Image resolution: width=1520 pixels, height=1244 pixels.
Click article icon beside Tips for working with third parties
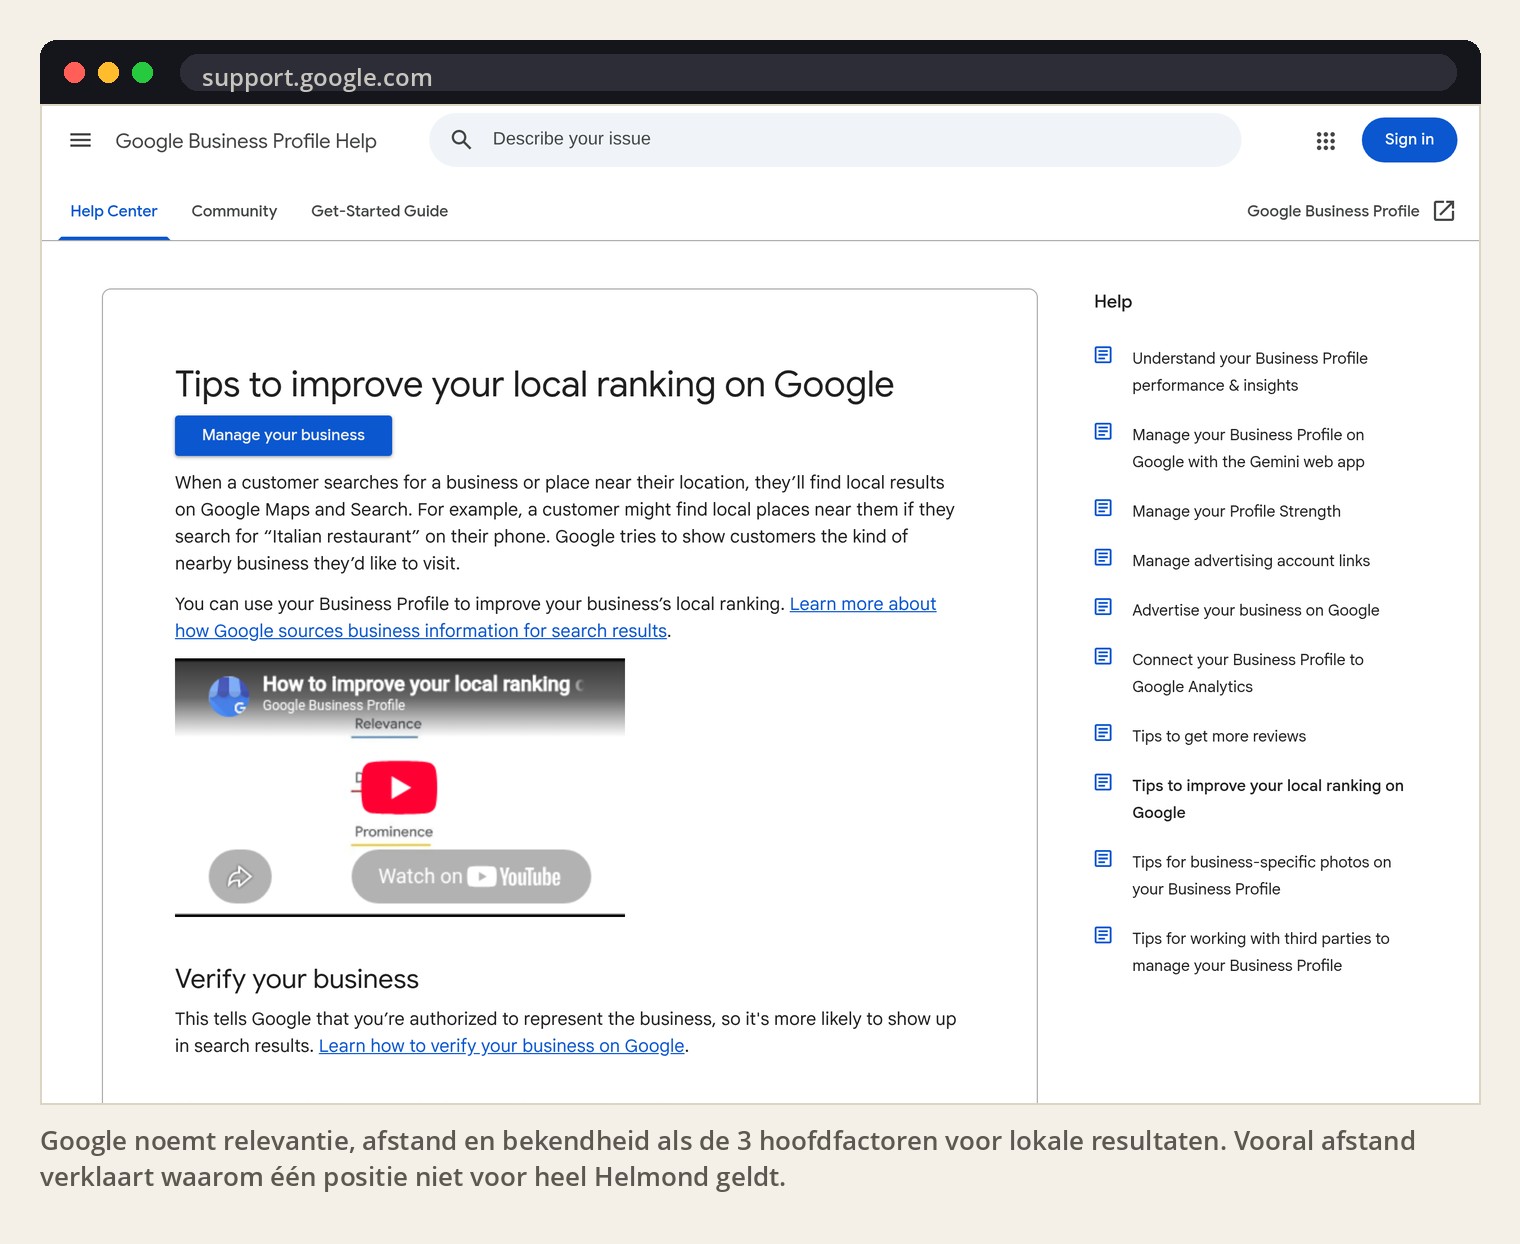(x=1103, y=935)
